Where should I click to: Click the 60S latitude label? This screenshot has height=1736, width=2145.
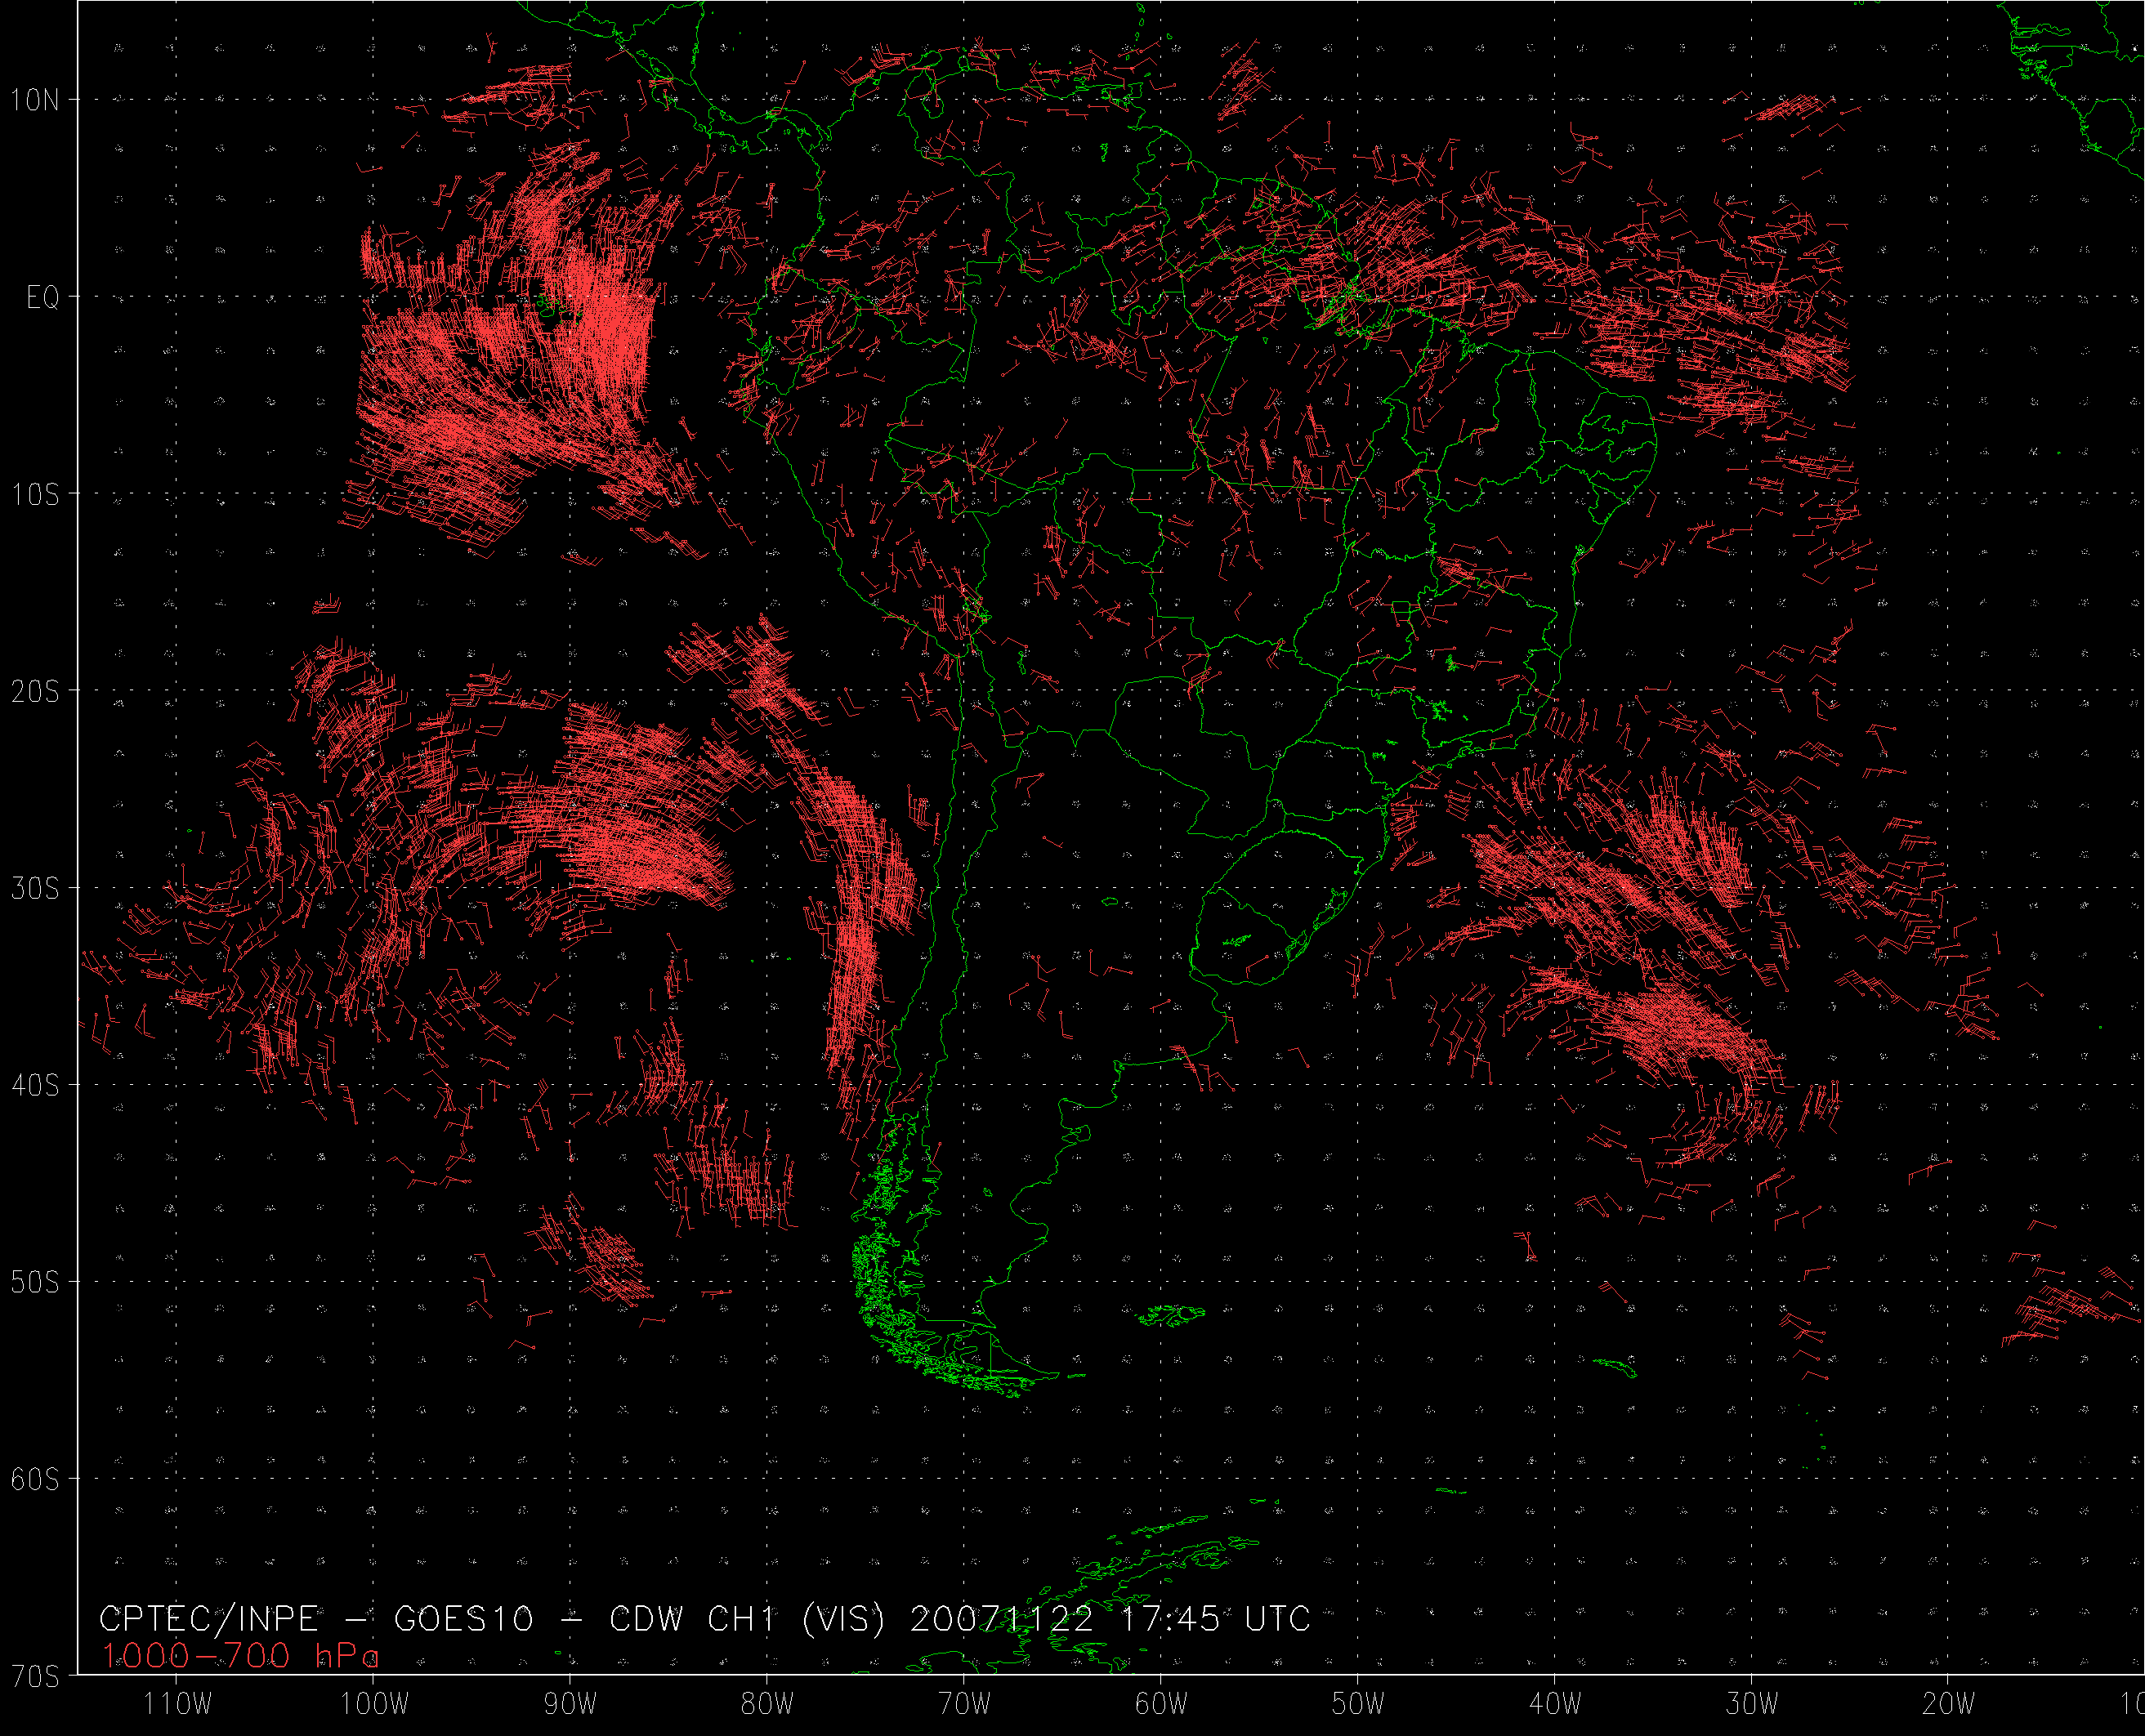pyautogui.click(x=35, y=1479)
